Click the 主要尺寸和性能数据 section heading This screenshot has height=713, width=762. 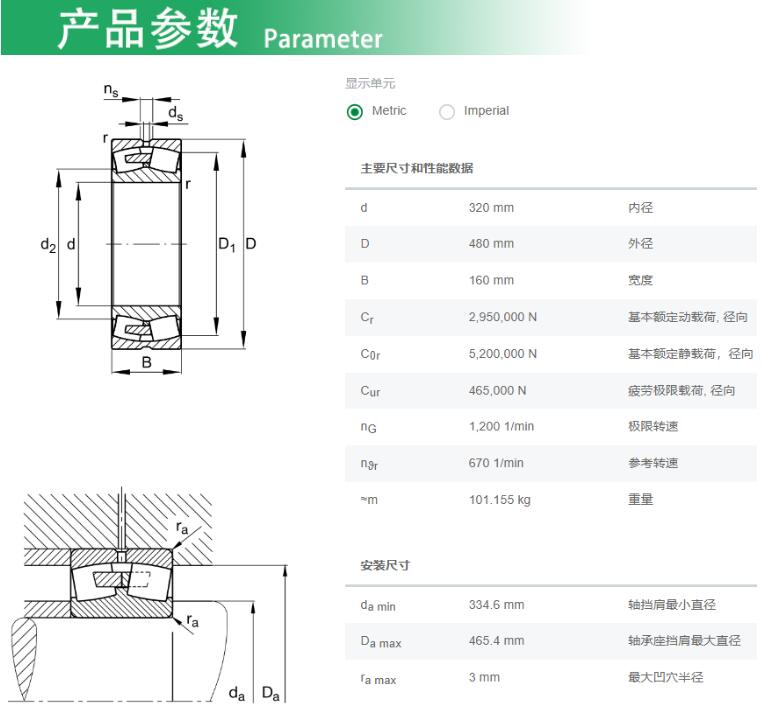click(416, 168)
